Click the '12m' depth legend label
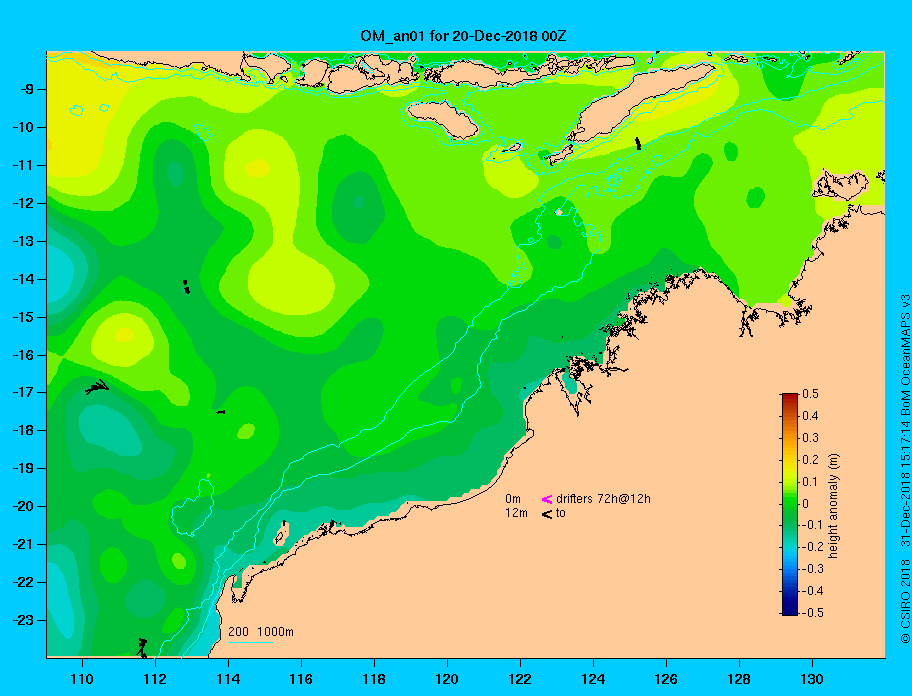The image size is (912, 696). (516, 513)
